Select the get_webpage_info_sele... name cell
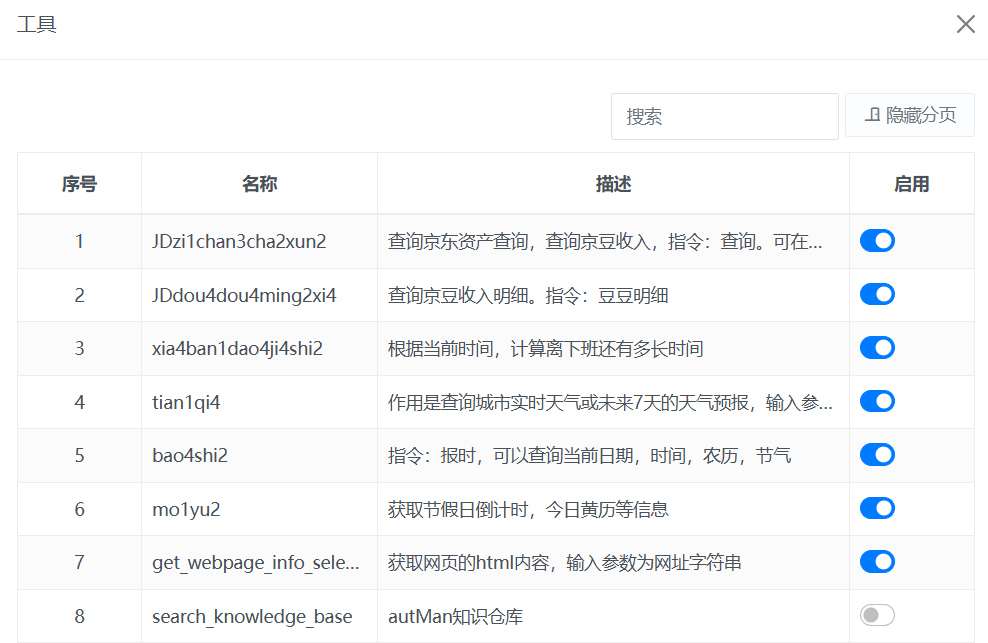The height and width of the screenshot is (643, 988). pyautogui.click(x=255, y=563)
